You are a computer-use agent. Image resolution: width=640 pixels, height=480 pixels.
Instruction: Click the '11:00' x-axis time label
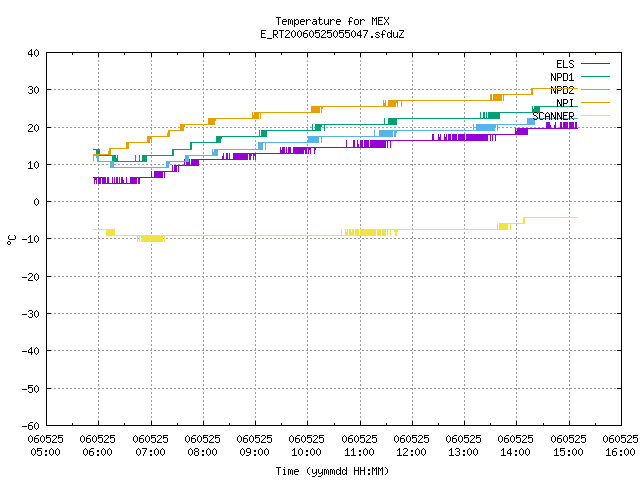(360, 452)
